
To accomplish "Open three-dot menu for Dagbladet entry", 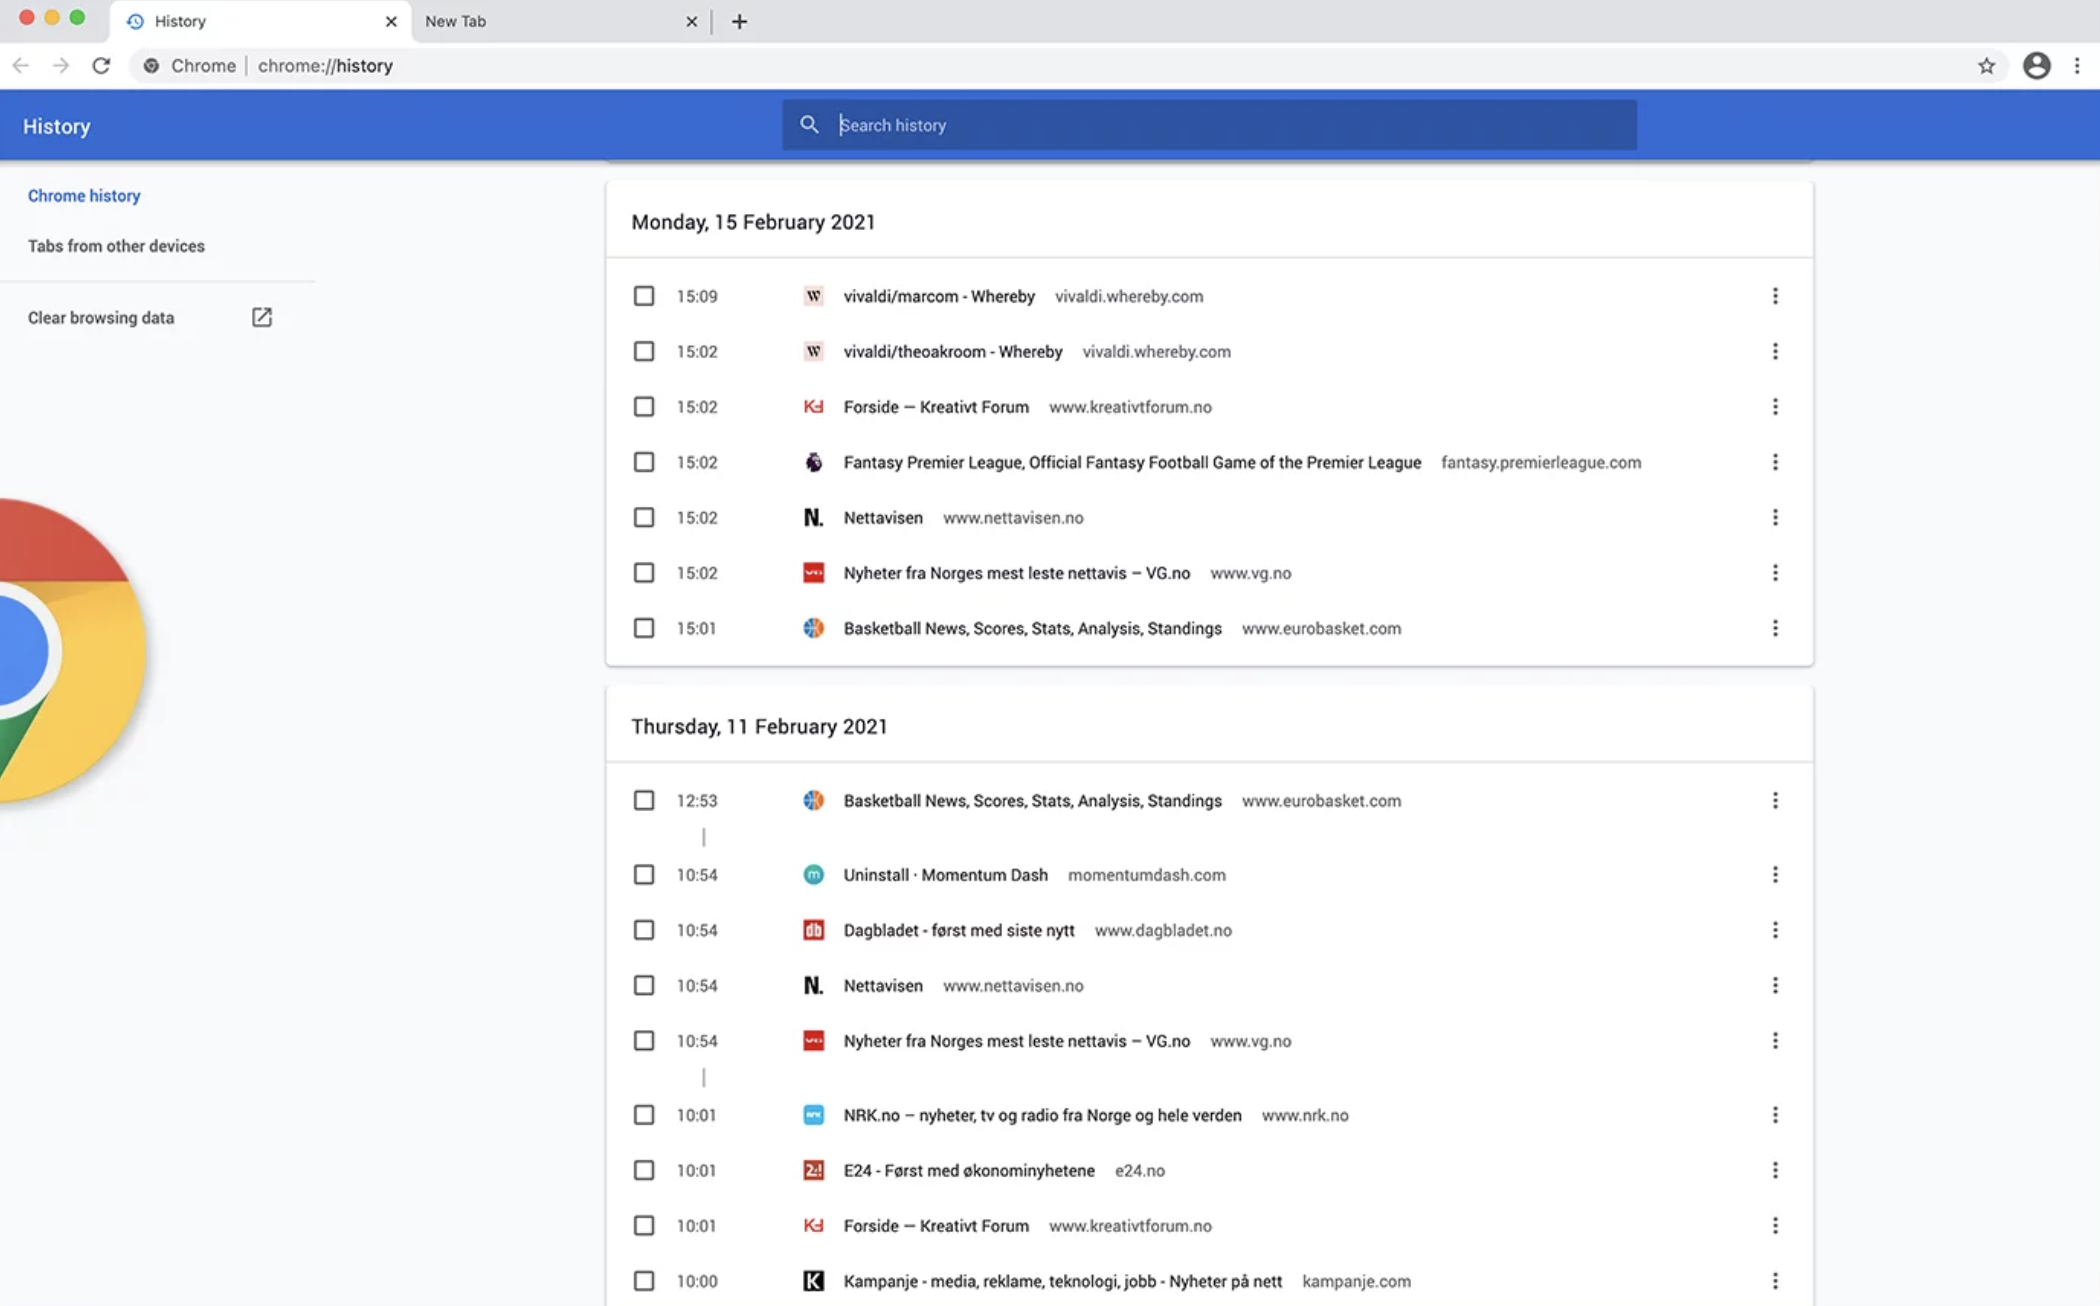I will point(1775,930).
